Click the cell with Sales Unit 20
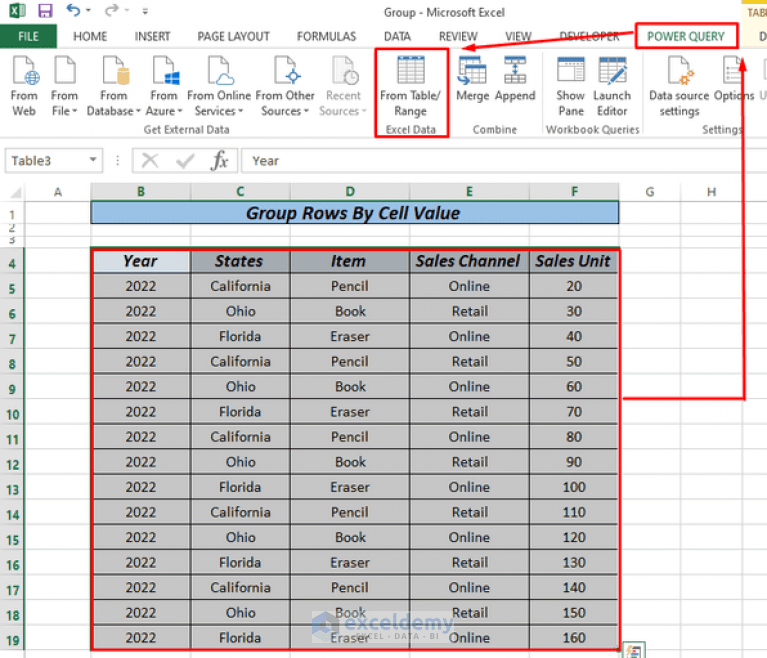The height and width of the screenshot is (658, 767). 574,286
